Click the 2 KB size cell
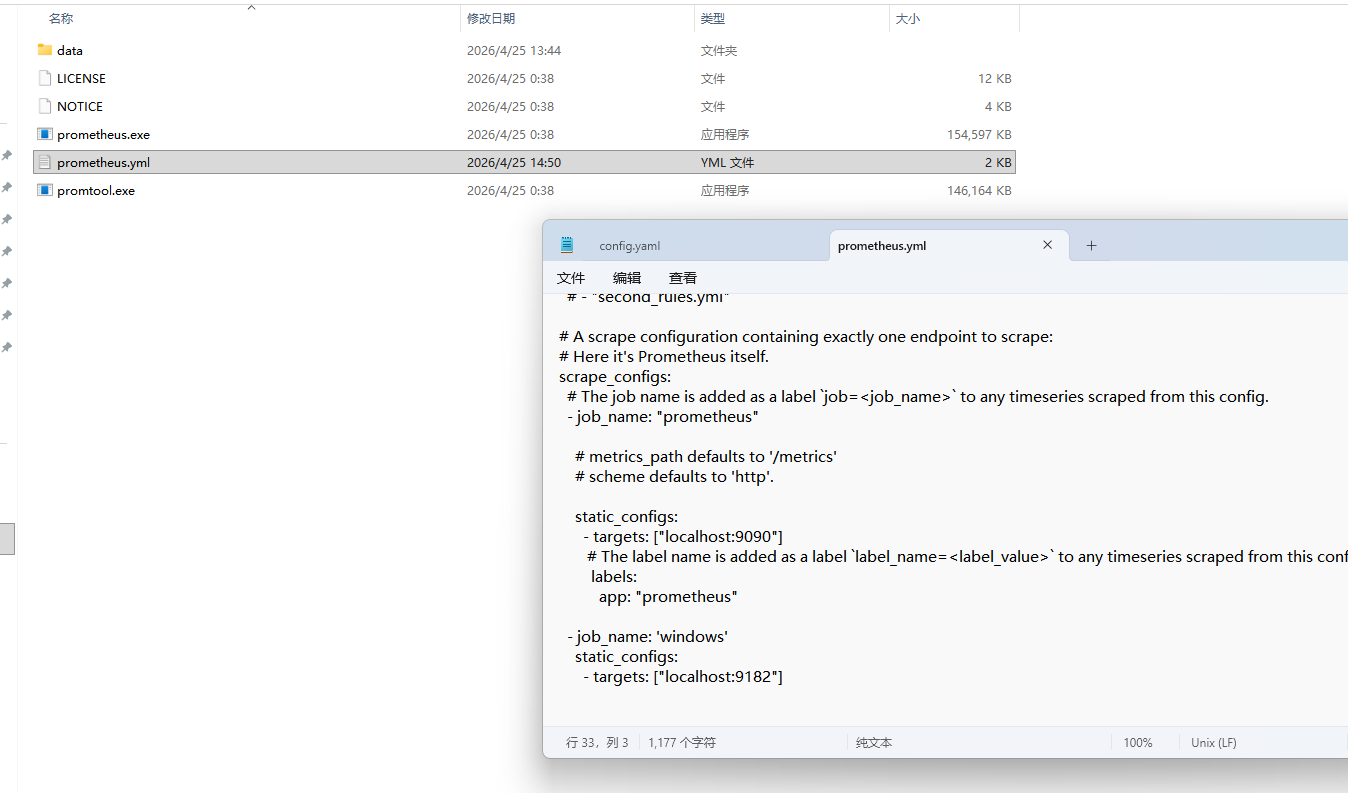 (x=998, y=163)
